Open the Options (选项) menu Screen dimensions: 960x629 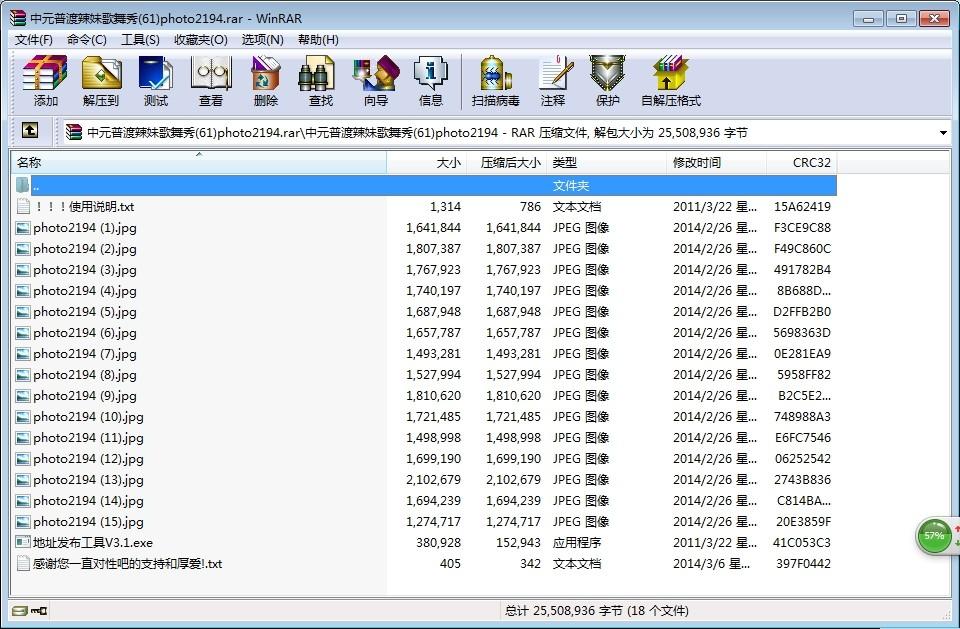point(262,40)
